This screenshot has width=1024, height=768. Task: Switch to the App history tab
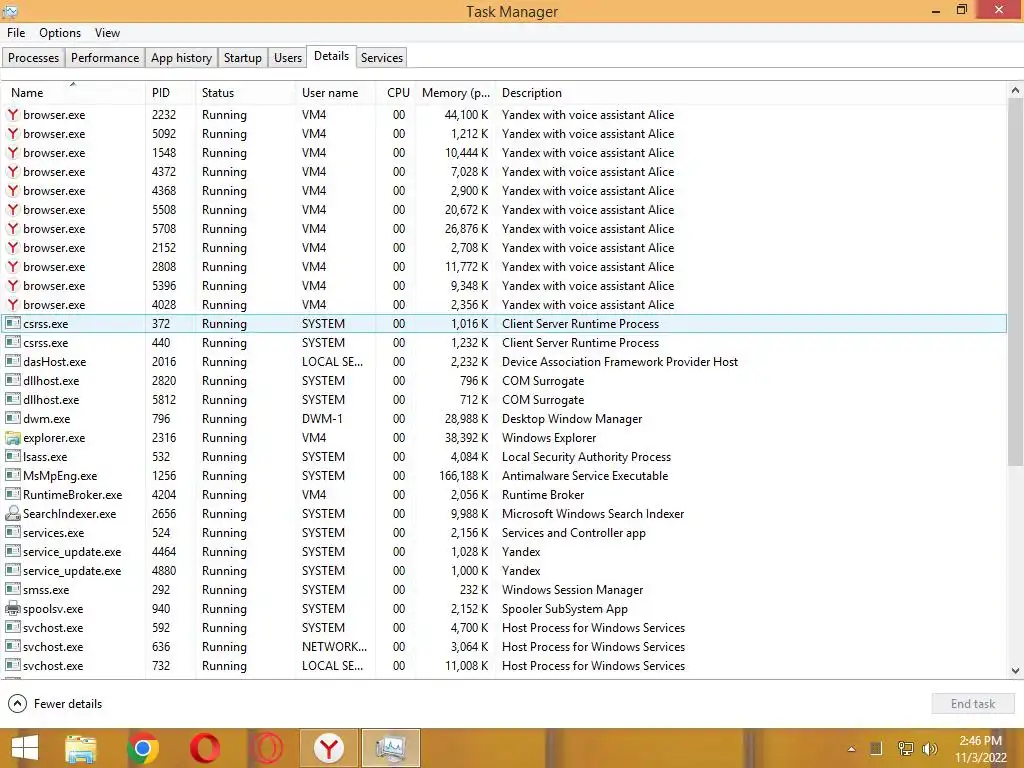(x=182, y=57)
